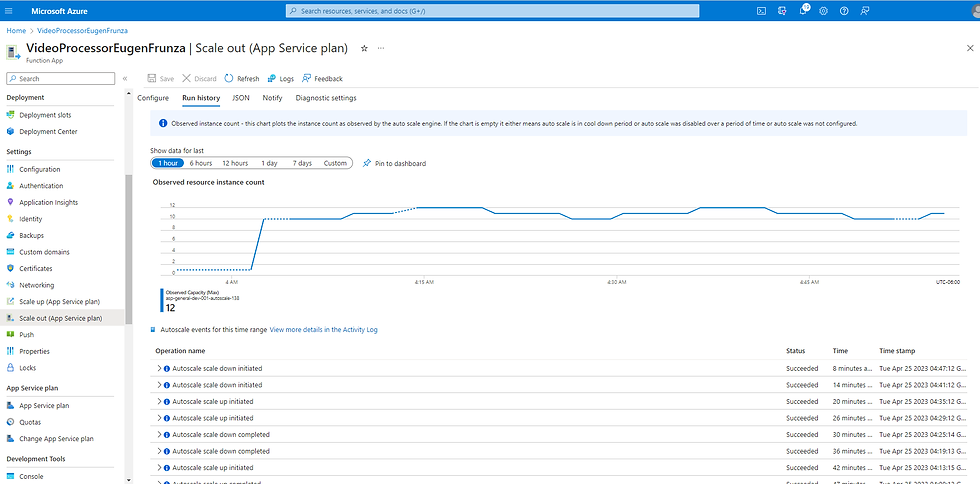The height and width of the screenshot is (484, 980).
Task: Switch to the JSON tab
Action: point(241,98)
